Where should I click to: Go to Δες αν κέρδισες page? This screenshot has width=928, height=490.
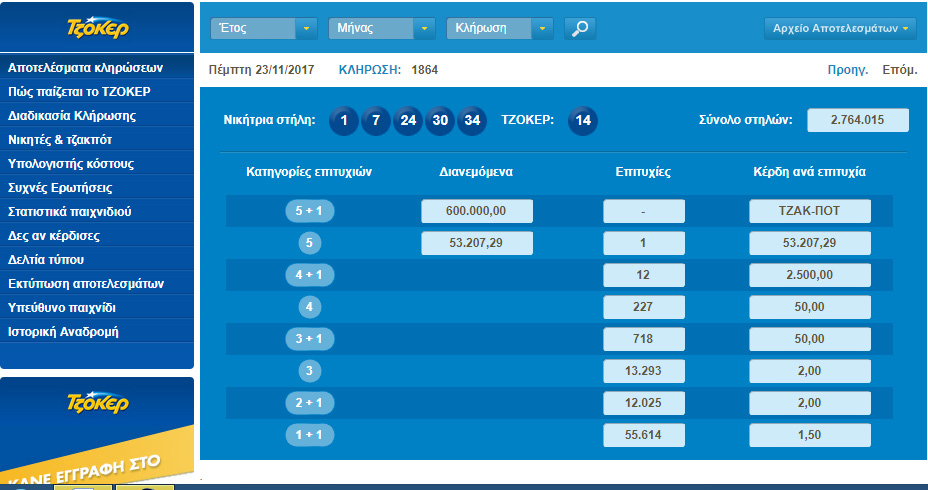pyautogui.click(x=54, y=236)
